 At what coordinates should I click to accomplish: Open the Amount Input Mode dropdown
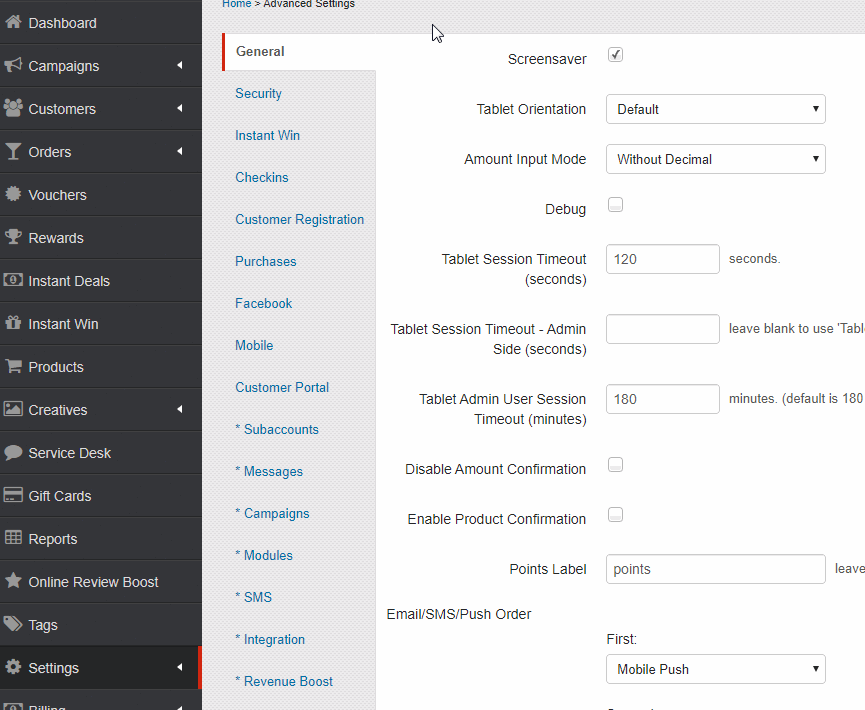pyautogui.click(x=715, y=158)
